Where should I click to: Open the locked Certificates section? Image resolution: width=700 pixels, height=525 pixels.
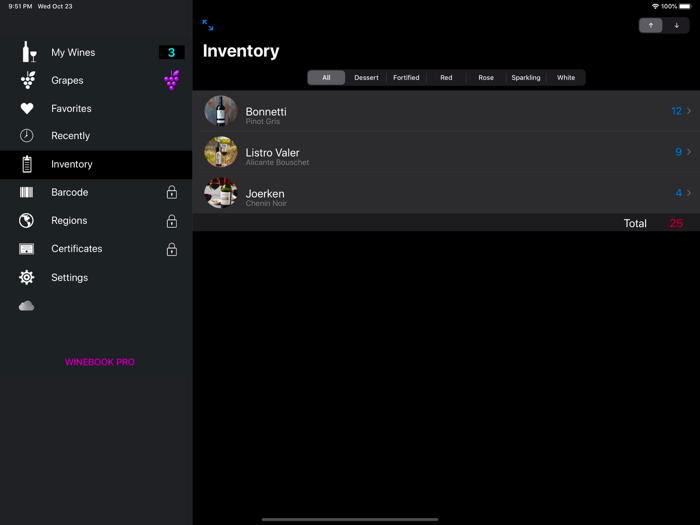96,249
